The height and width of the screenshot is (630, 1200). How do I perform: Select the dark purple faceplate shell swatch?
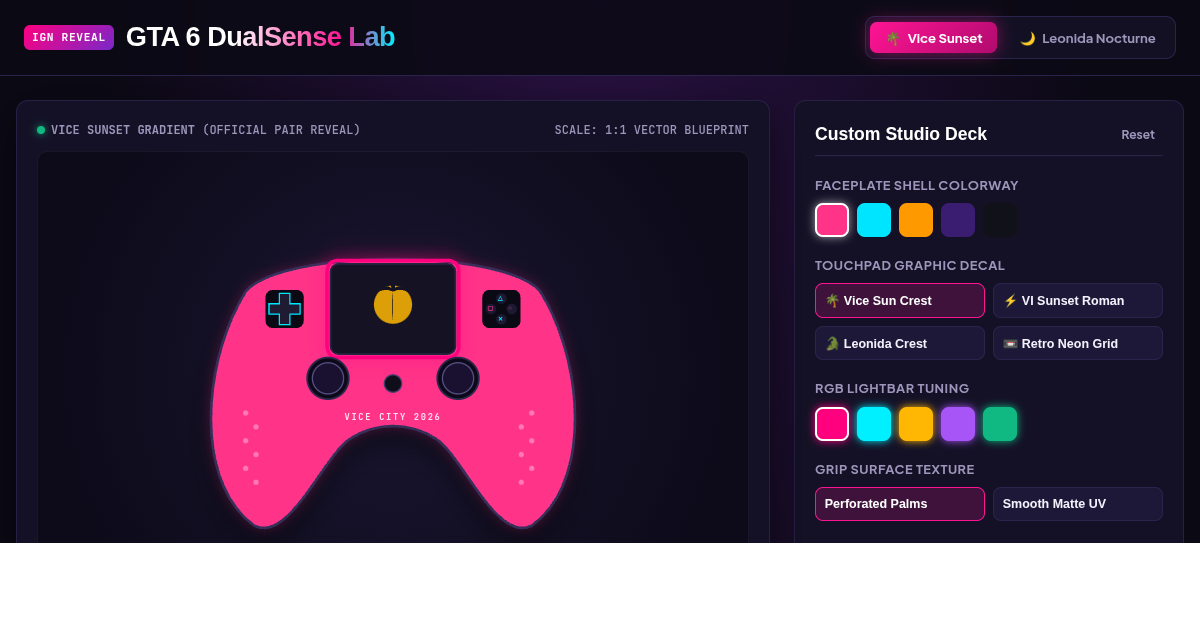pos(958,220)
